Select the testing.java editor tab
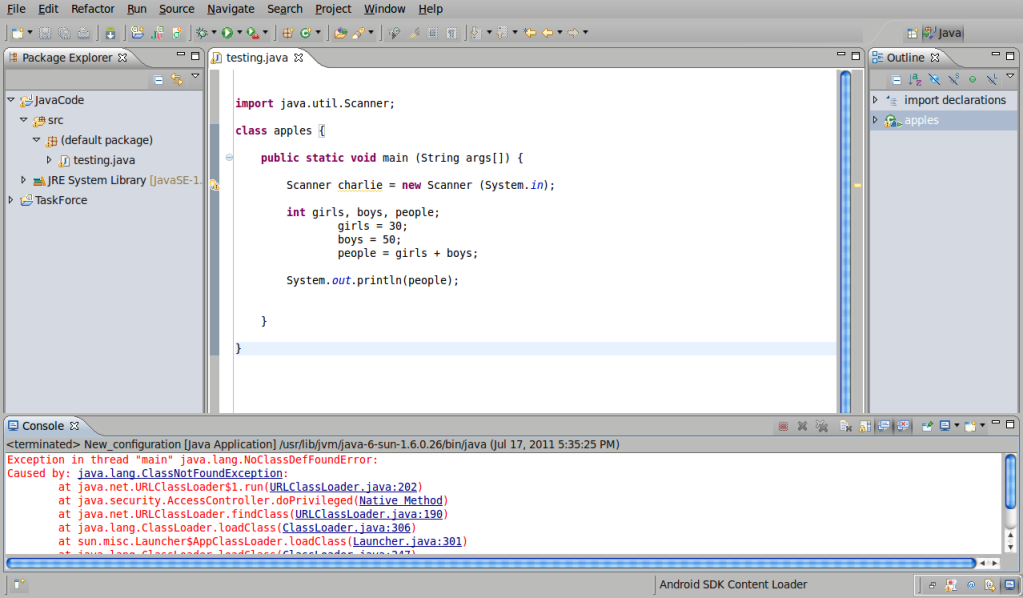 pos(257,58)
